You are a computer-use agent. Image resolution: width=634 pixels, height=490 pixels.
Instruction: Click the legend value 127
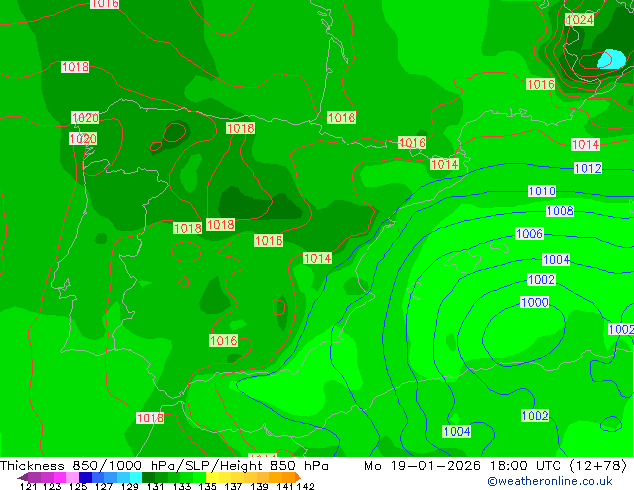(x=104, y=486)
